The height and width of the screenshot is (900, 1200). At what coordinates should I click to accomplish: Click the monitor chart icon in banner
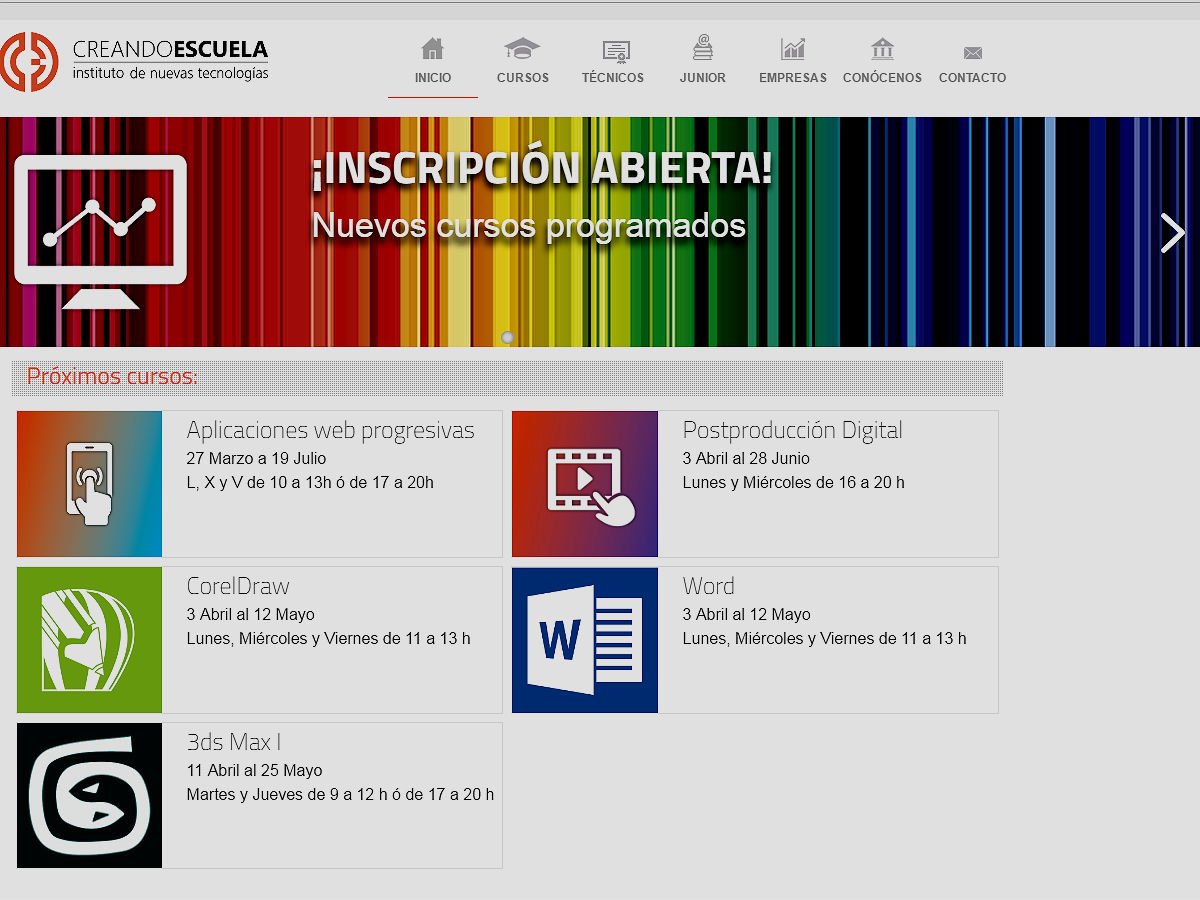100,232
